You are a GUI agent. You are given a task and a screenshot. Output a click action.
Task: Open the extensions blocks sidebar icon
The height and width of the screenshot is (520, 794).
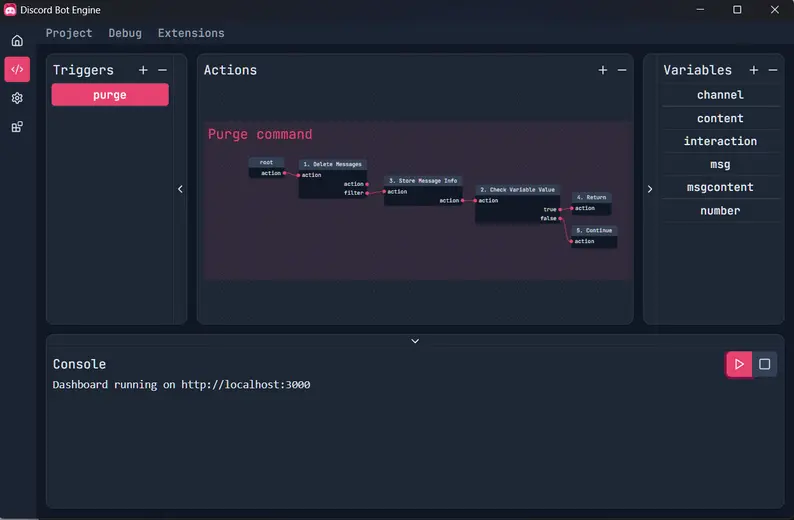[x=17, y=127]
